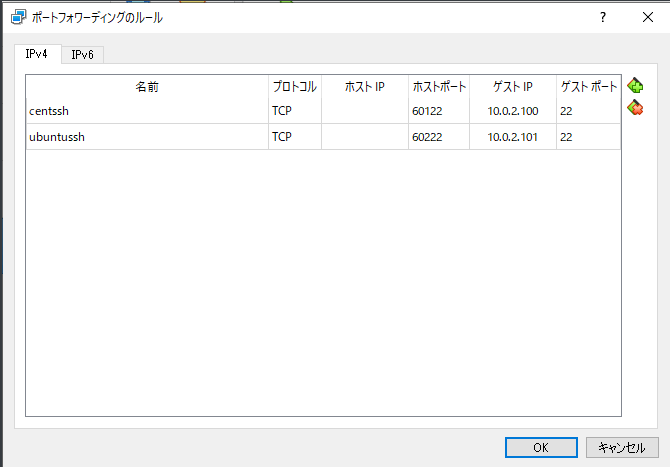Select guest port 22 of ubuntussh

[x=589, y=137]
